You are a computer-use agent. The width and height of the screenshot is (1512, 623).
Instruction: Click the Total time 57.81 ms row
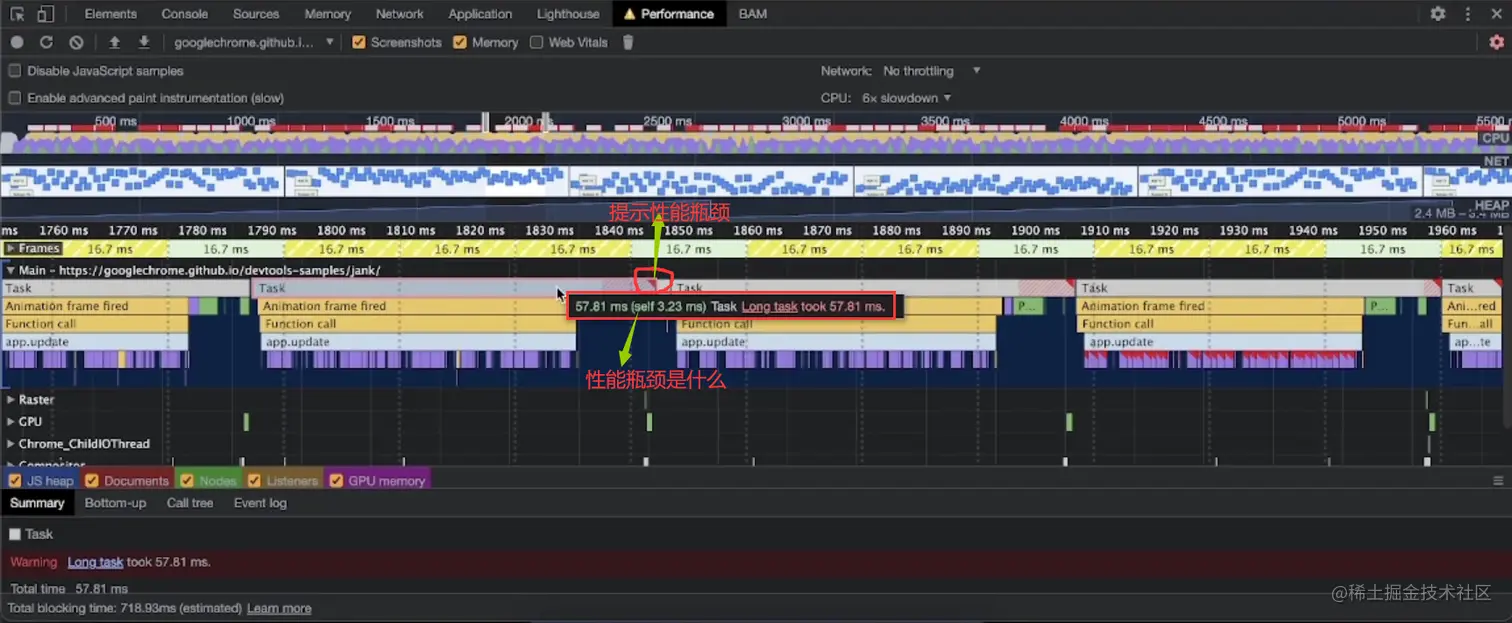click(x=69, y=589)
